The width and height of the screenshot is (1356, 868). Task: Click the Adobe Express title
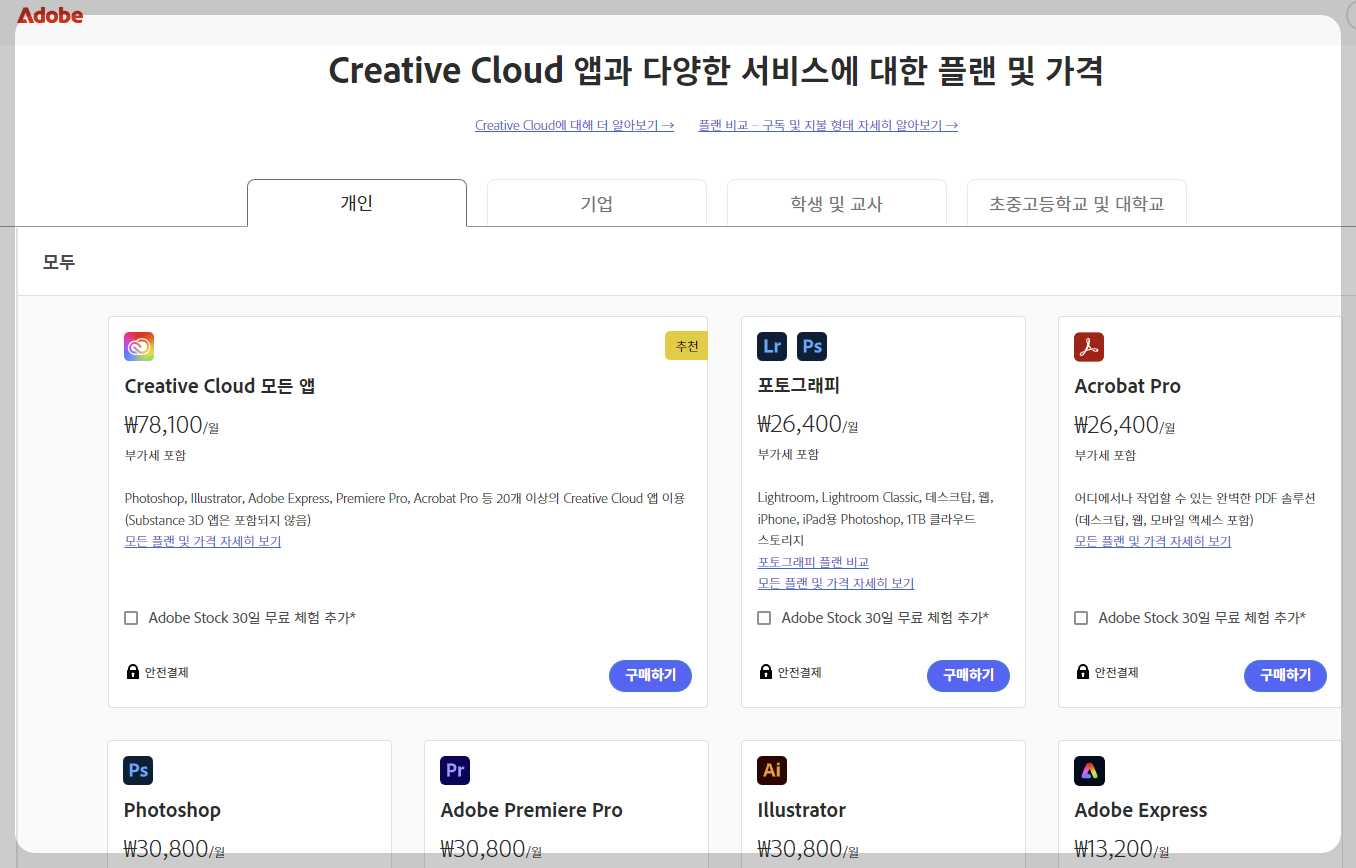click(1141, 810)
